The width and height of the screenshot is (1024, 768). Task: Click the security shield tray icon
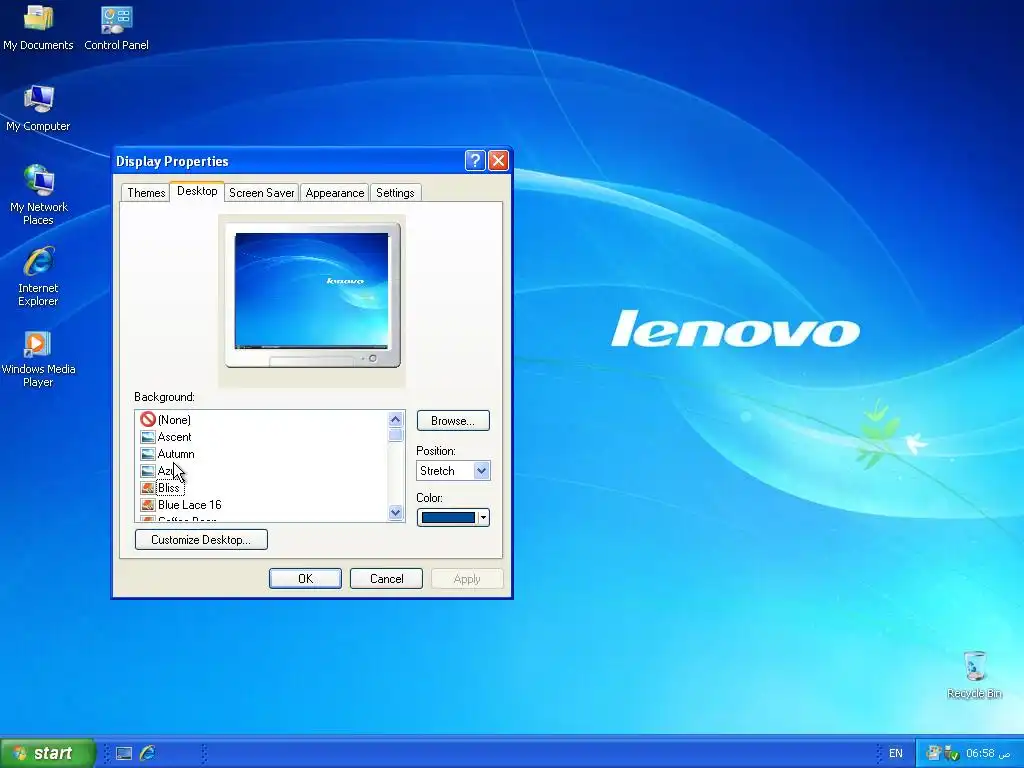click(952, 753)
